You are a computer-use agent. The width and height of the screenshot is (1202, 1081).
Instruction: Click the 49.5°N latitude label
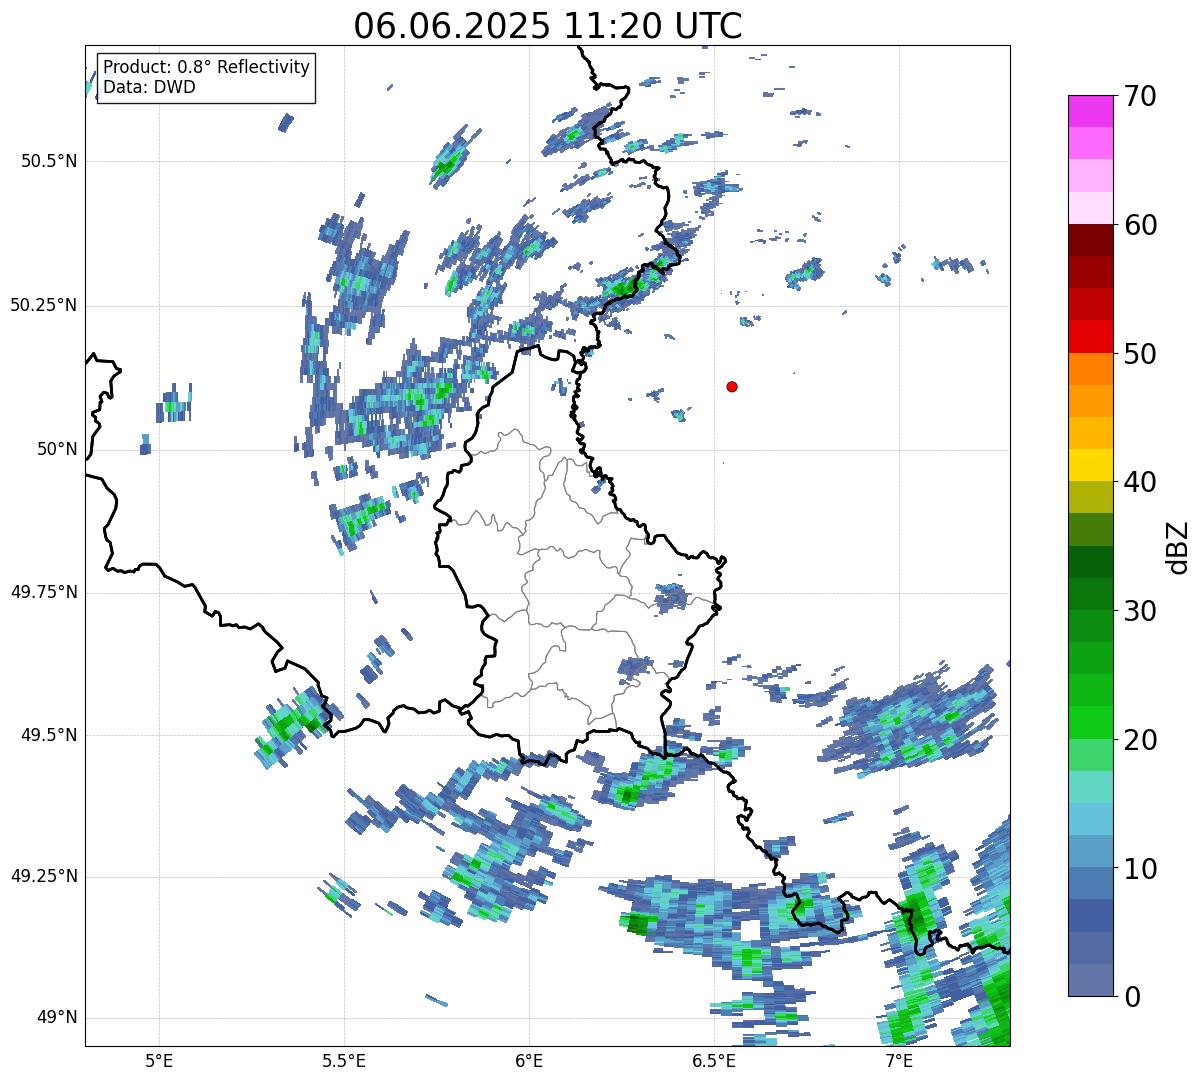click(49, 735)
